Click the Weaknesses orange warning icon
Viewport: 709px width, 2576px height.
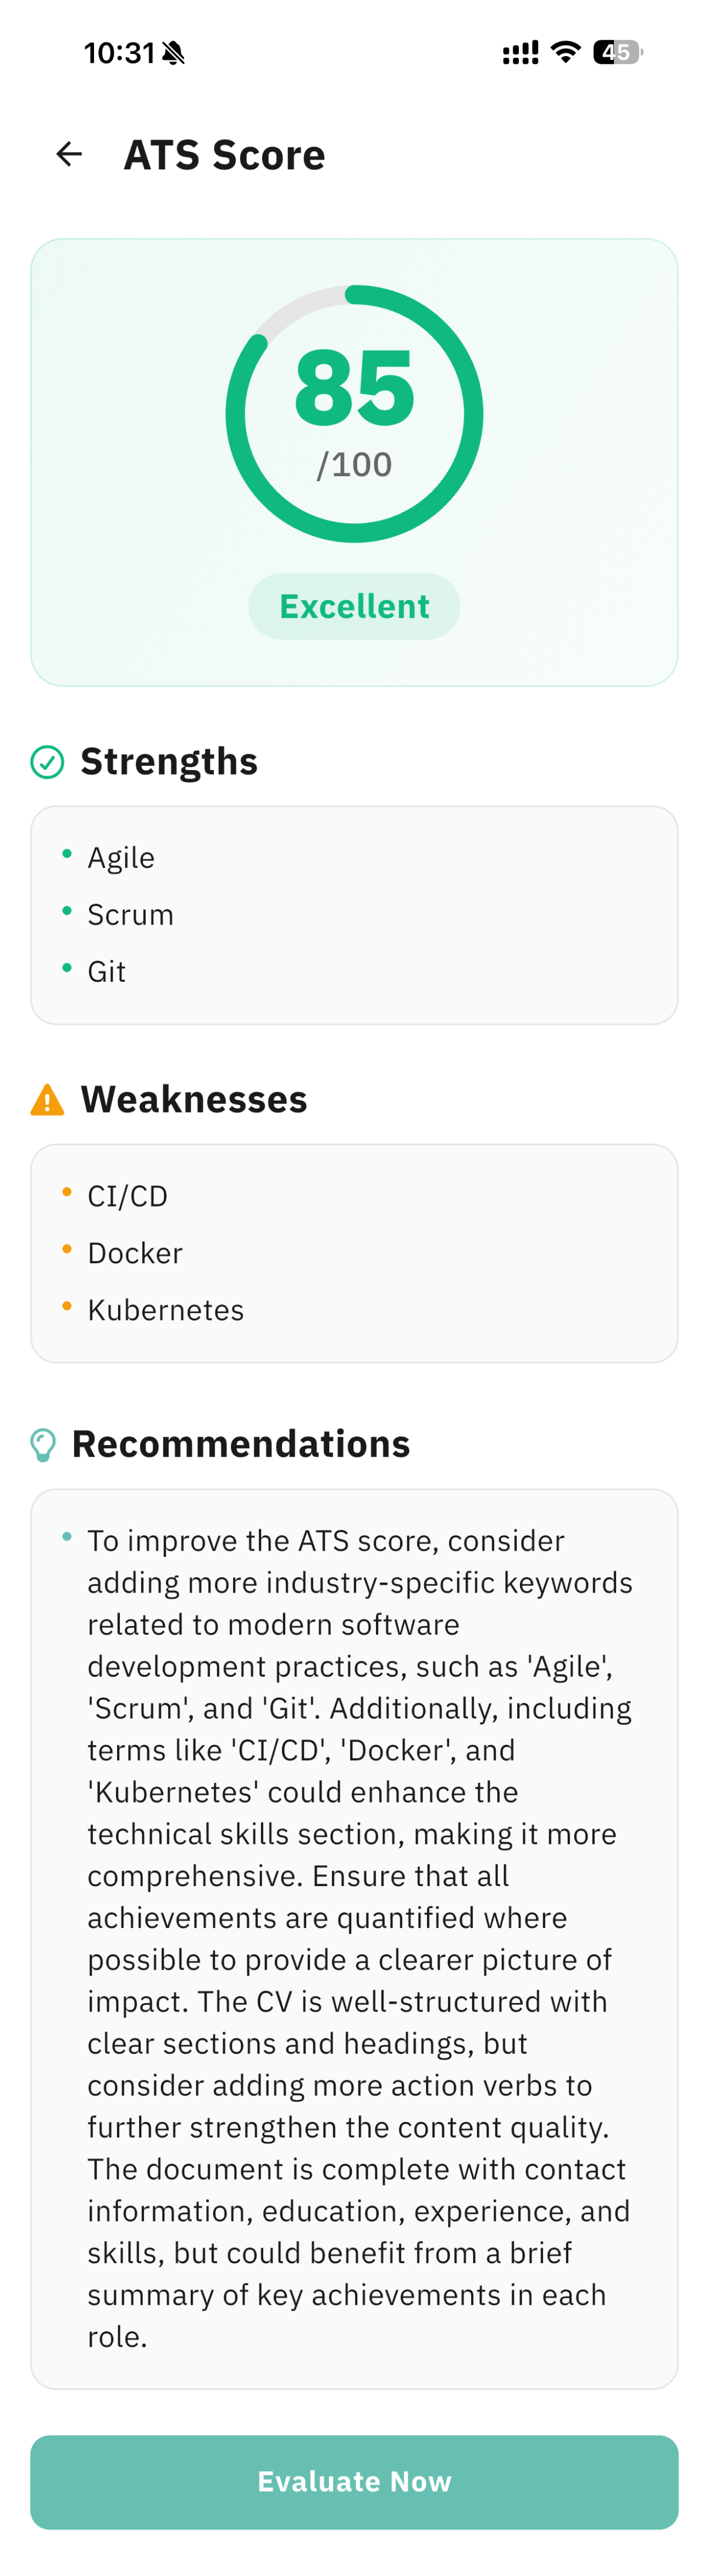tap(47, 1100)
